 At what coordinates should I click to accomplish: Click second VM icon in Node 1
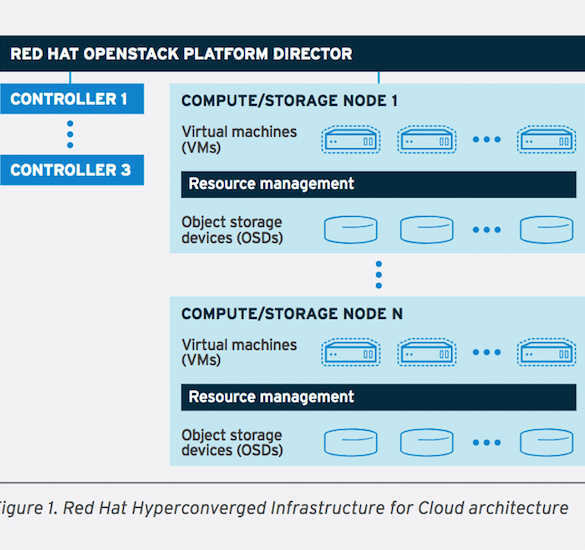(x=427, y=140)
